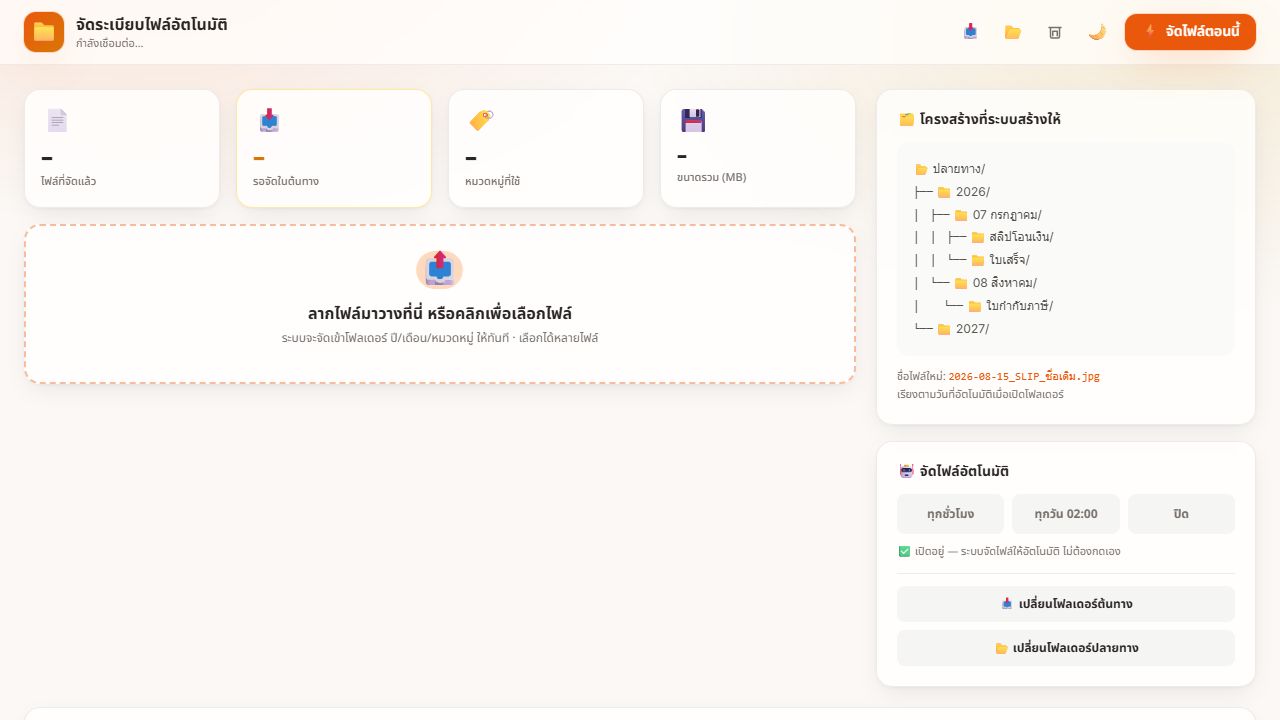
Task: Click the green check icon beside เปิดอยู่ status
Action: click(x=904, y=551)
